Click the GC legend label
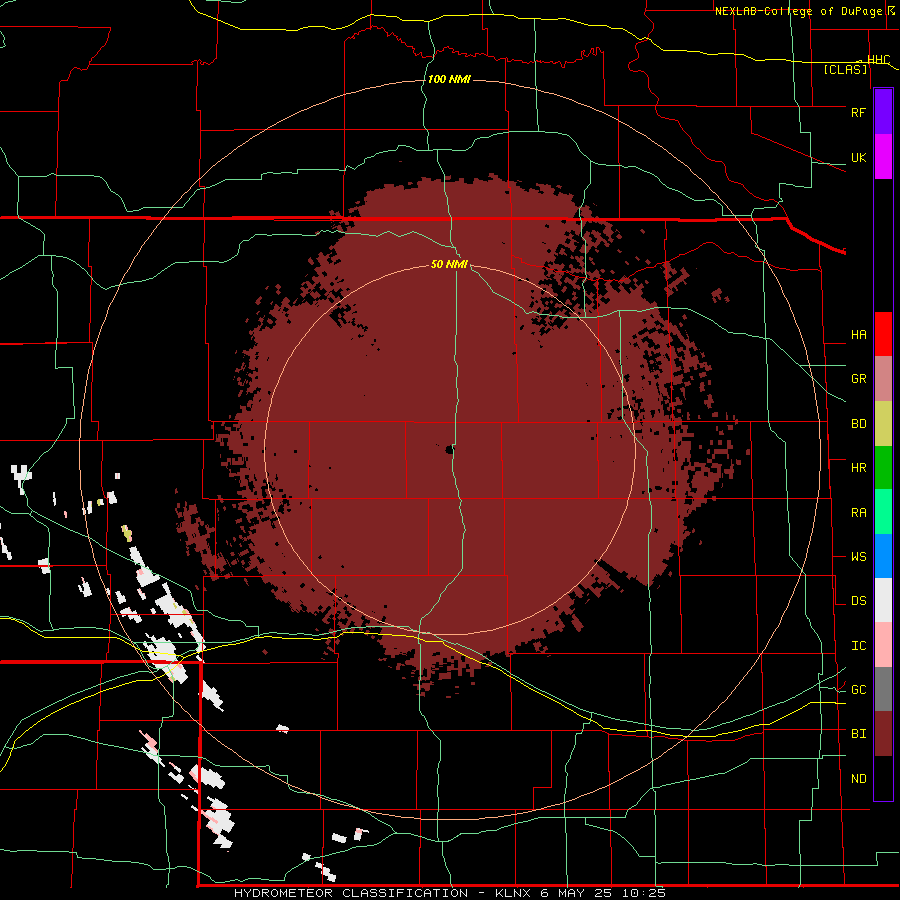The image size is (900, 900). pos(858,690)
